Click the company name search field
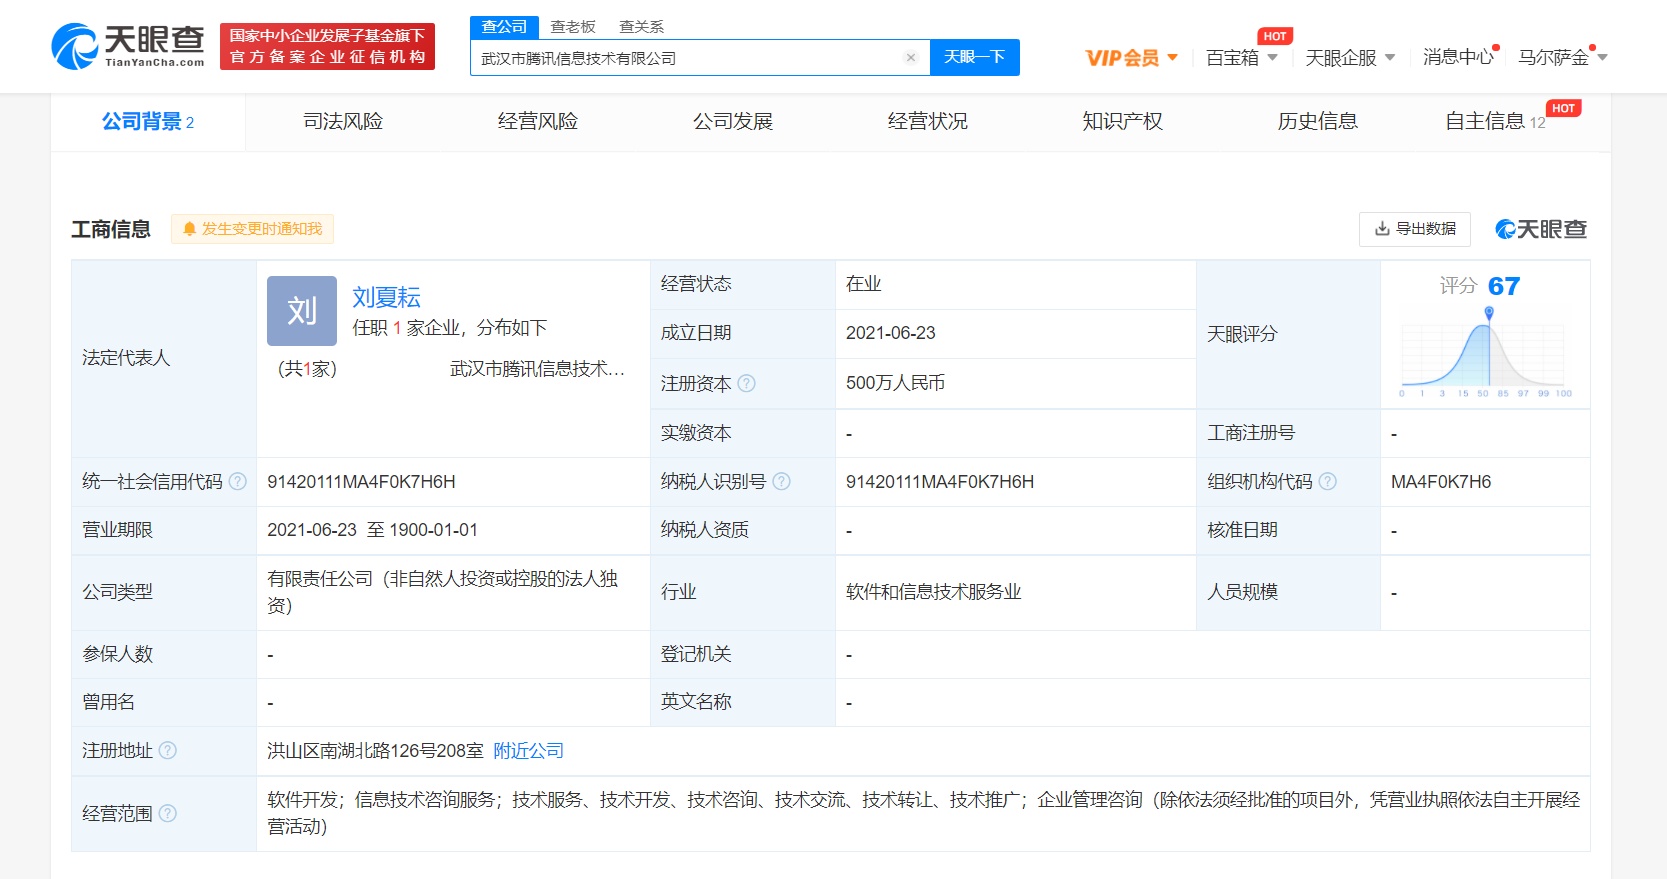1667x879 pixels. click(x=688, y=58)
